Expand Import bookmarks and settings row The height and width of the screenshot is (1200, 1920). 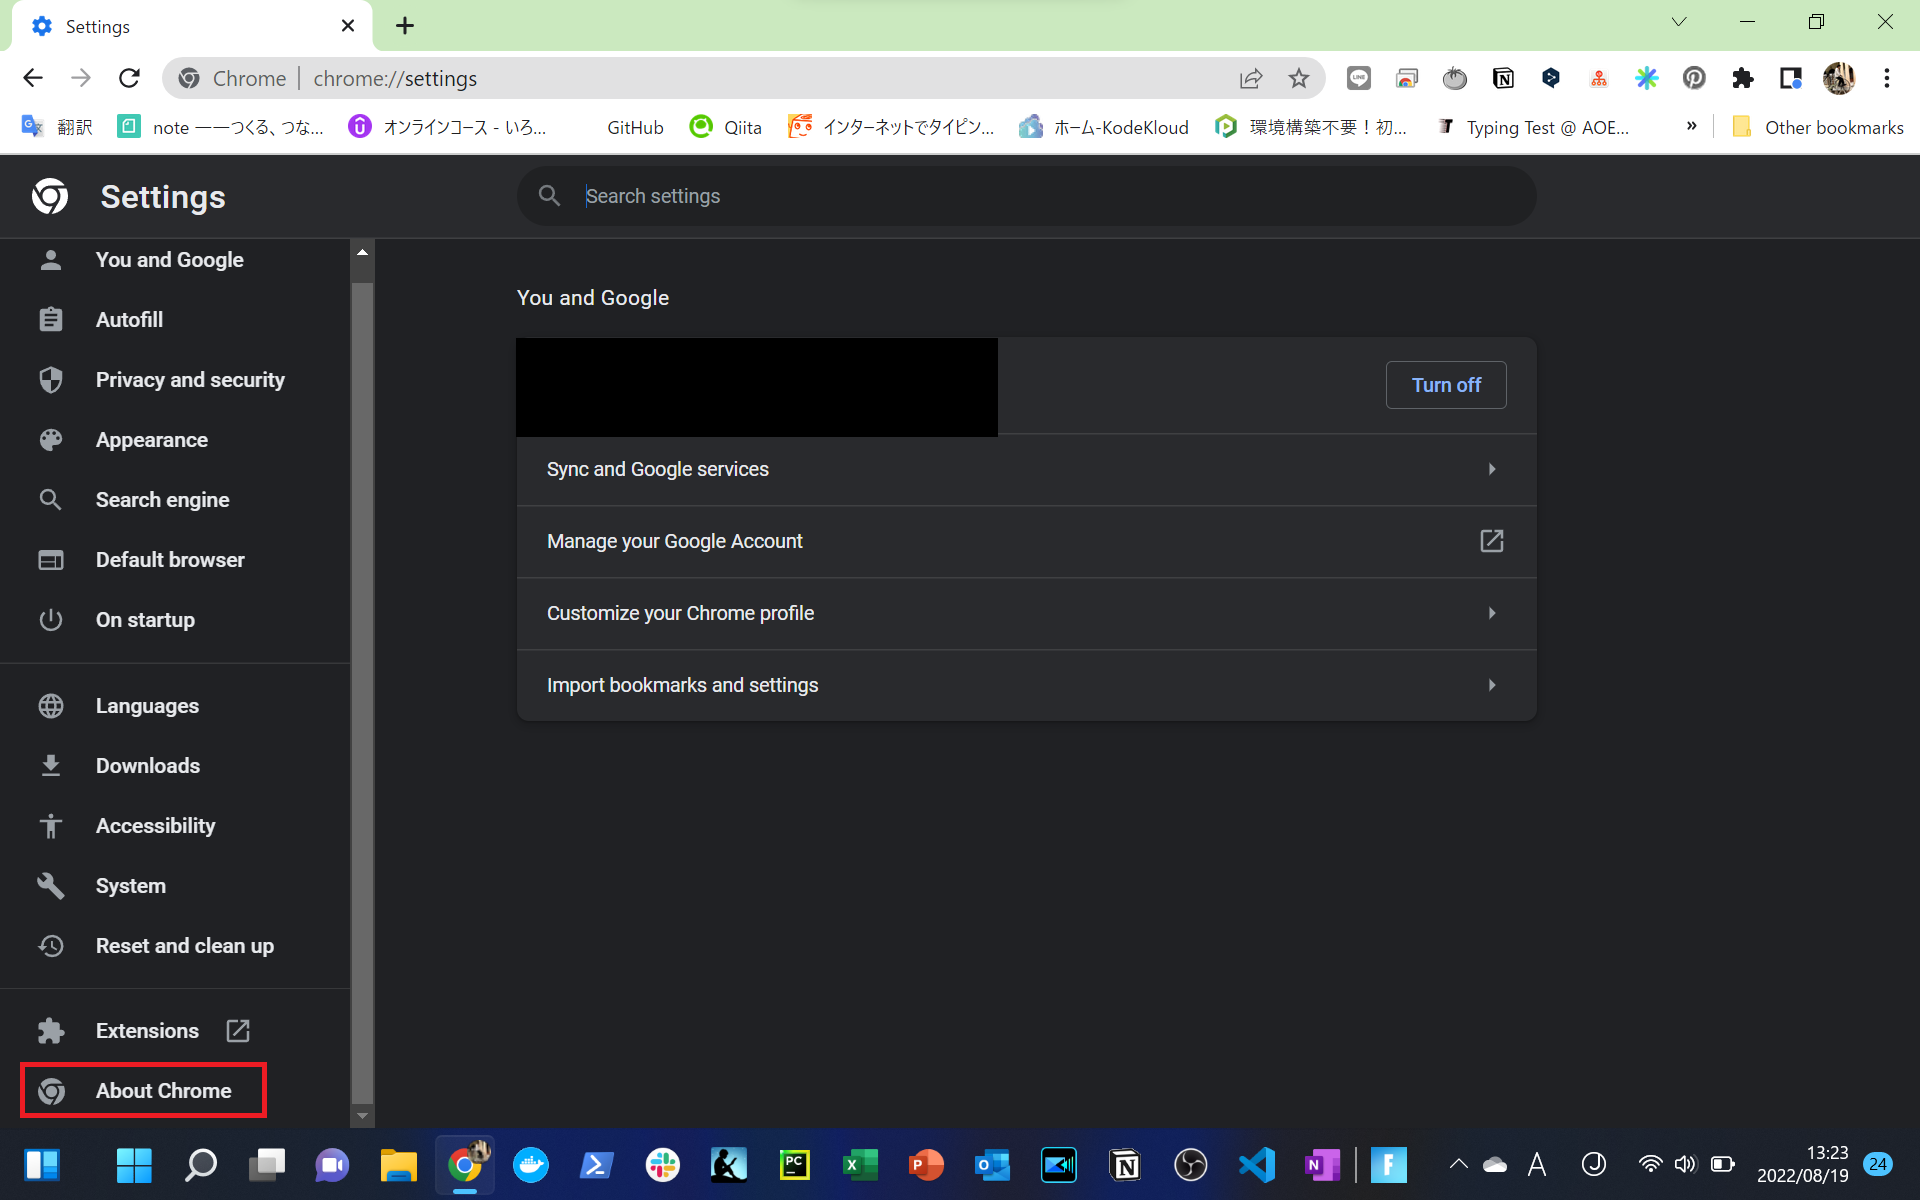1026,685
